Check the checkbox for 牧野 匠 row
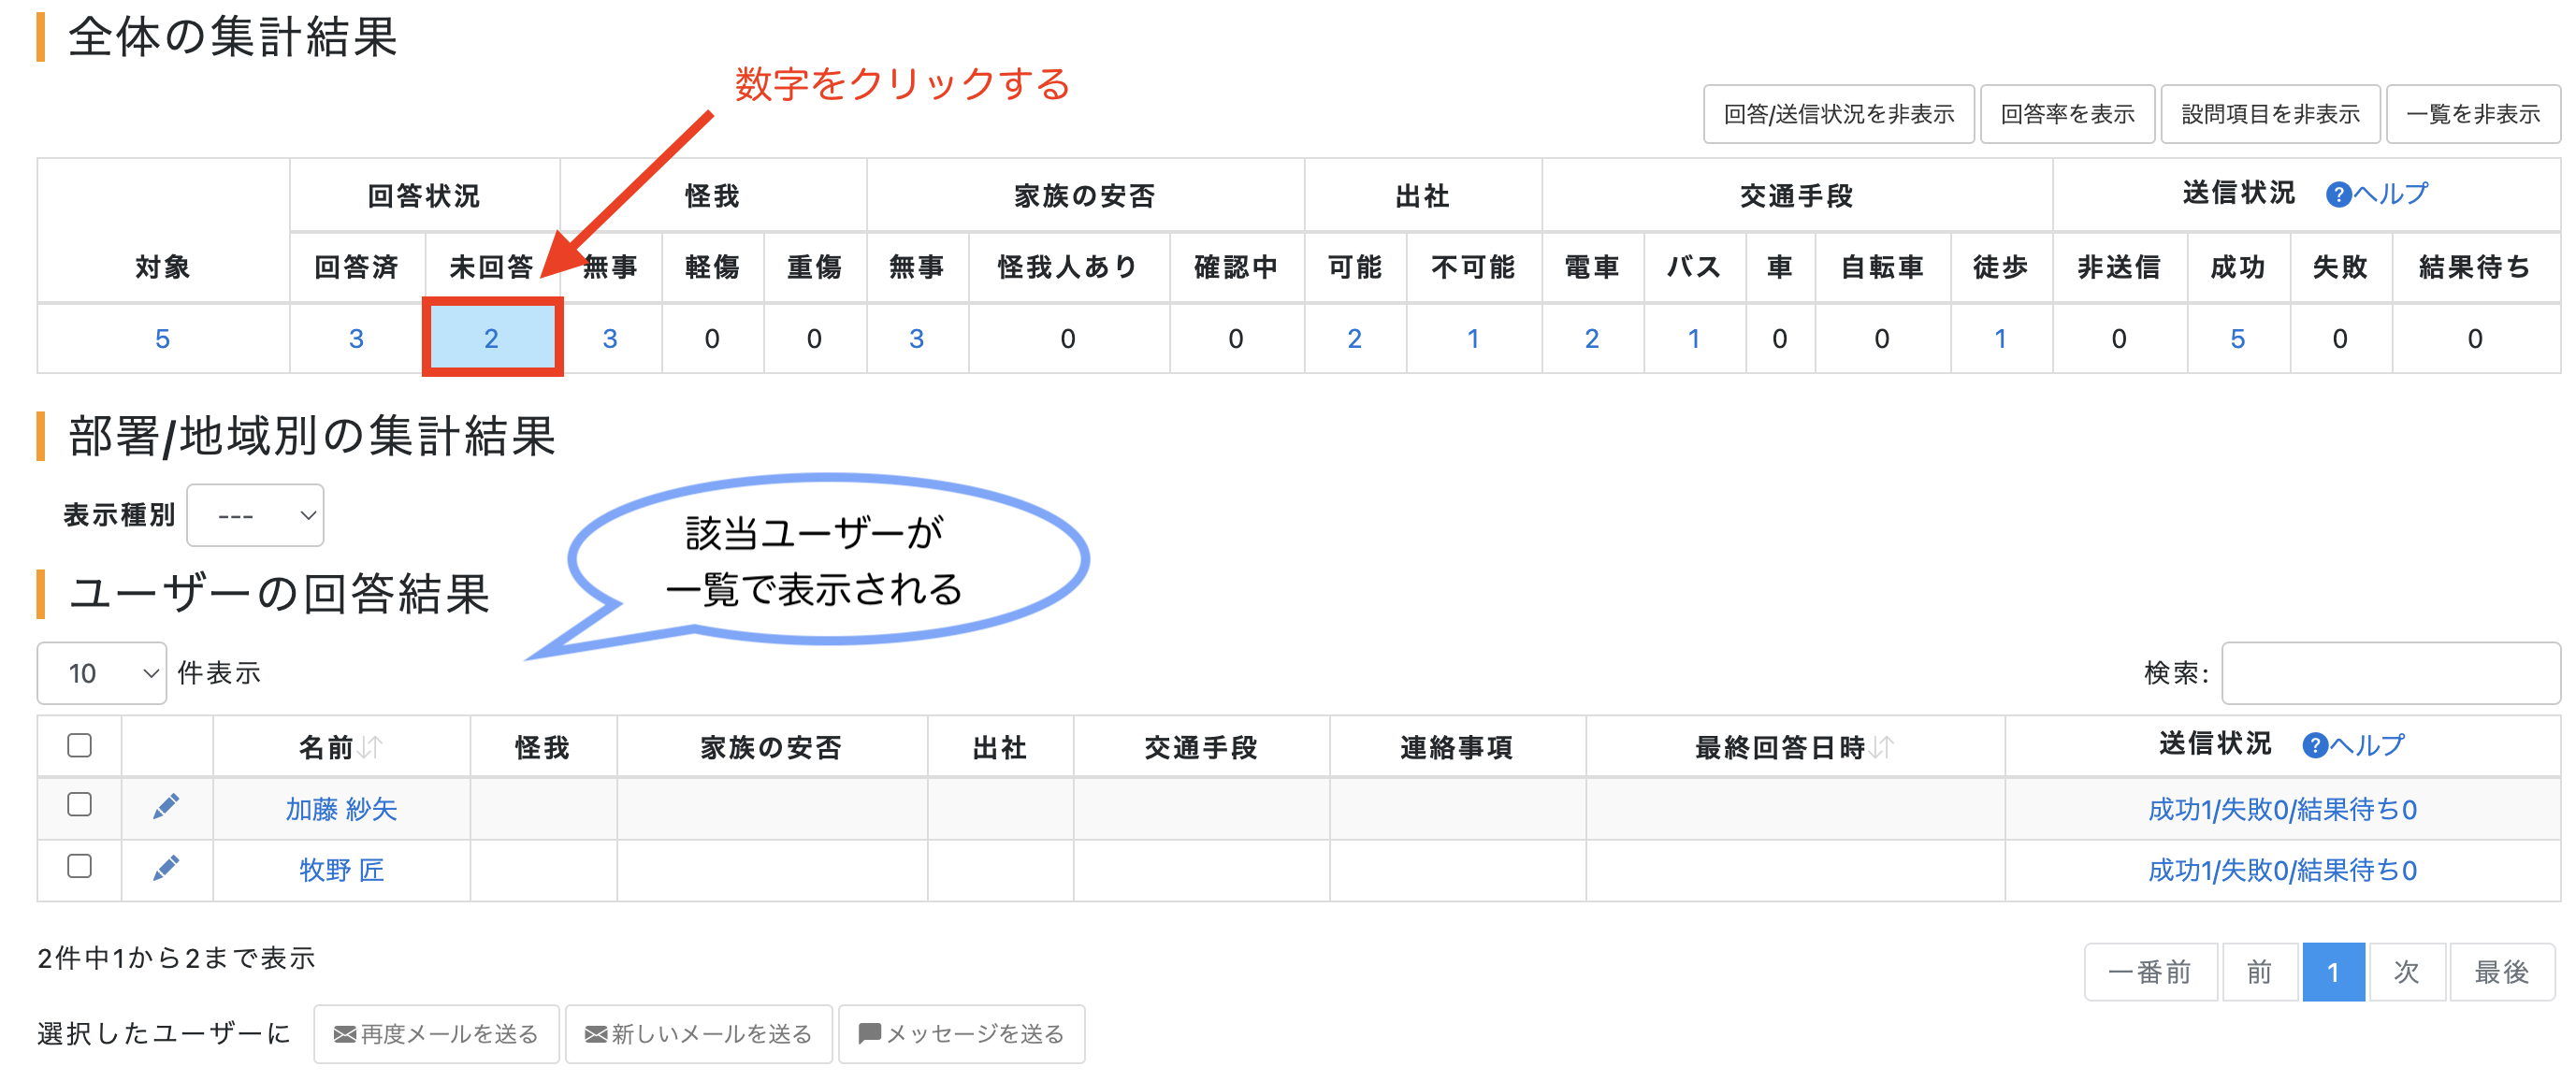This screenshot has height=1081, width=2576. (x=80, y=865)
